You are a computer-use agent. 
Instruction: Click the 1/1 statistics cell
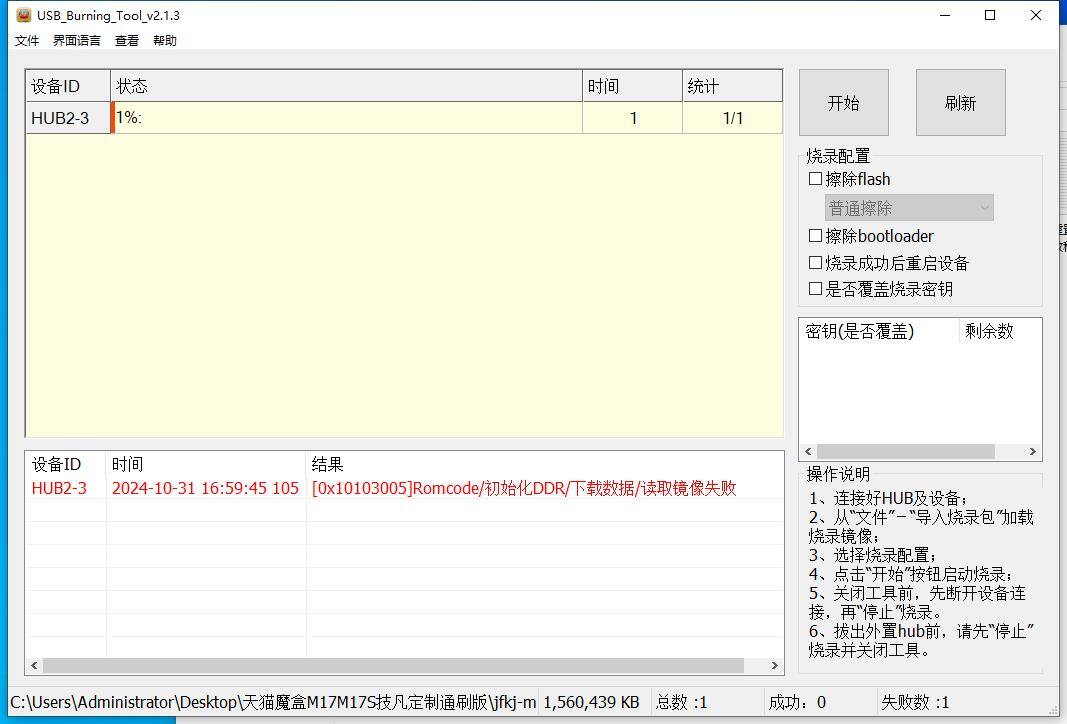coord(732,118)
